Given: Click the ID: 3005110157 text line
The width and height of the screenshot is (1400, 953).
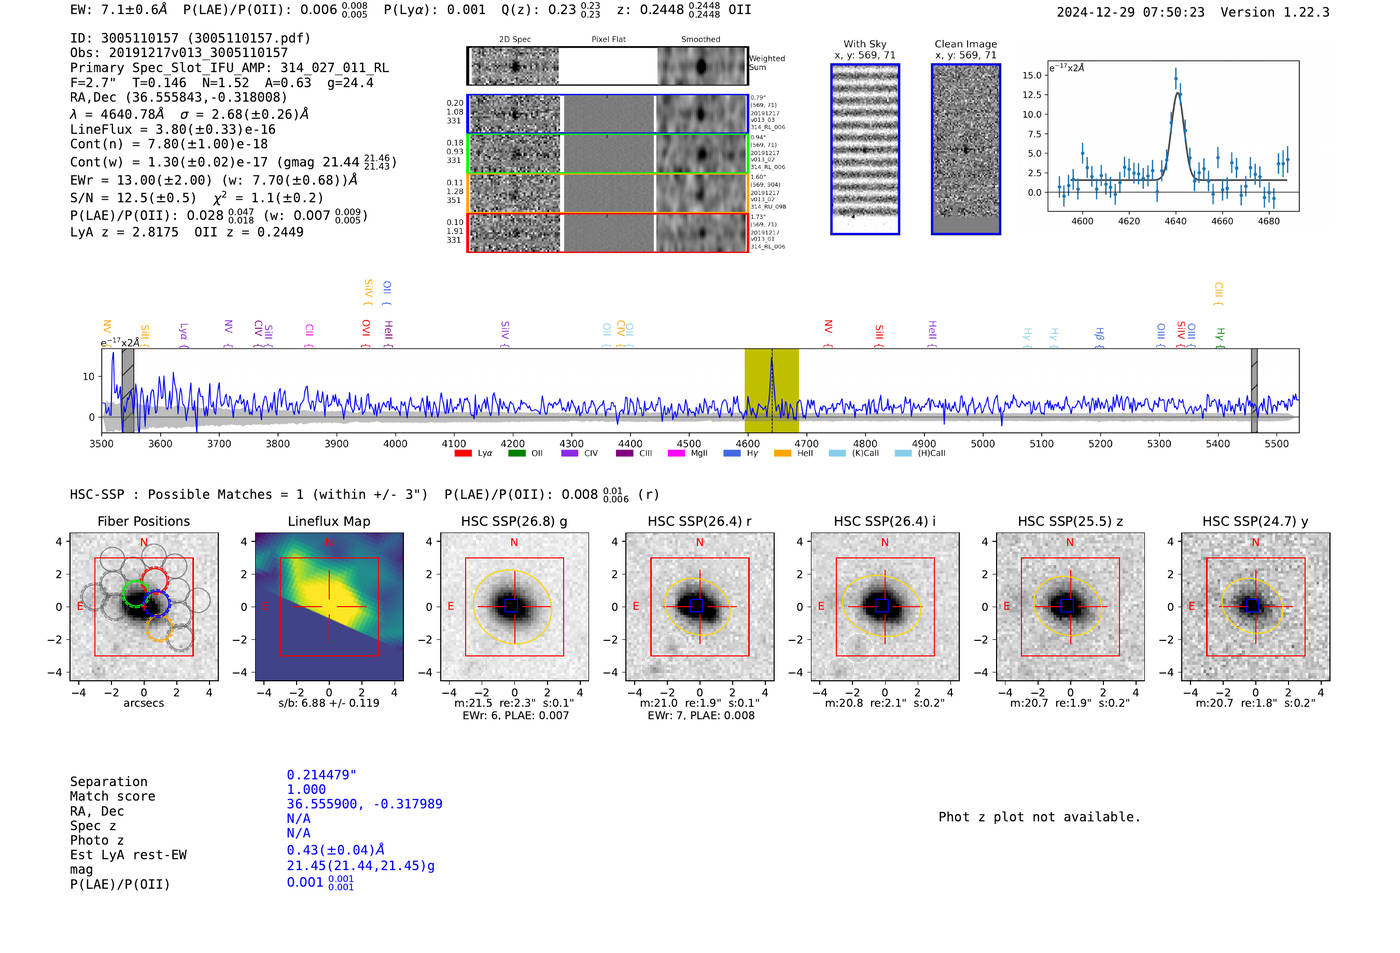Looking at the screenshot, I should coord(190,38).
